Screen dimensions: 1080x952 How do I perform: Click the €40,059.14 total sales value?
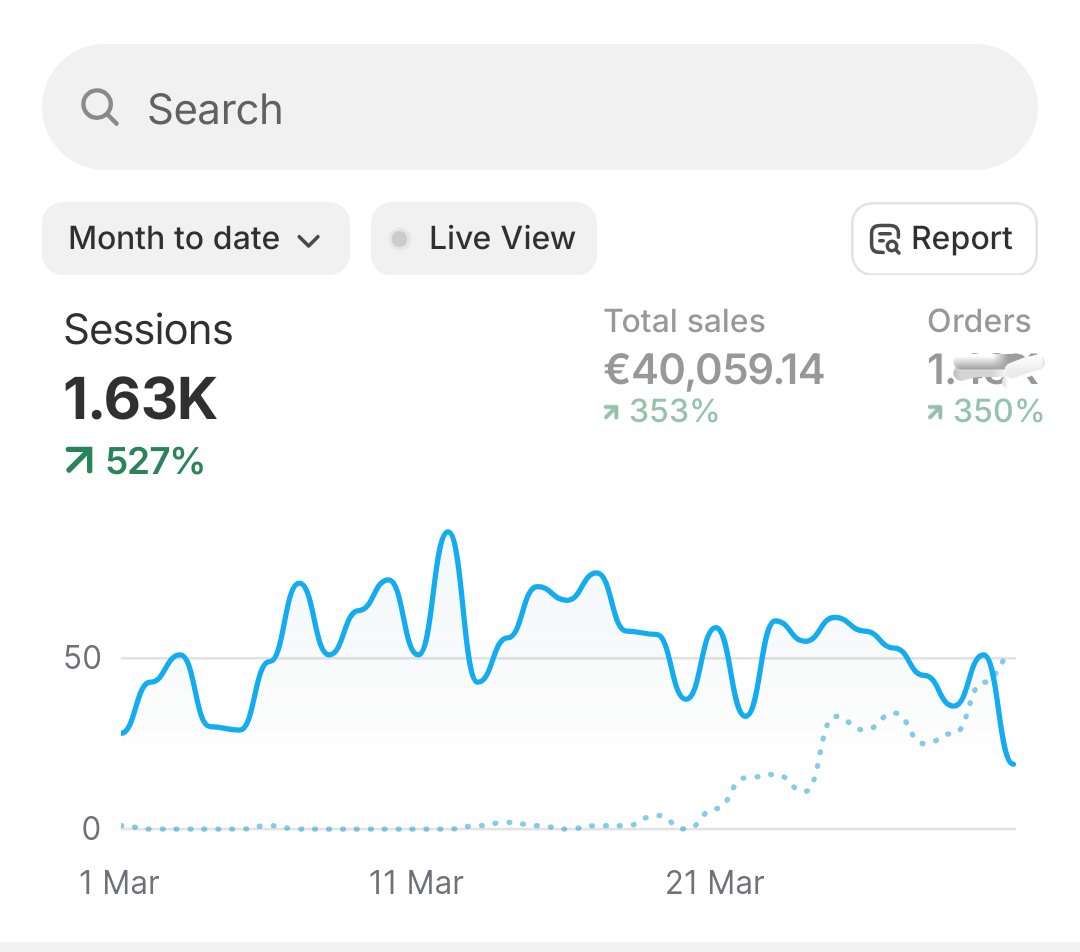[x=714, y=369]
